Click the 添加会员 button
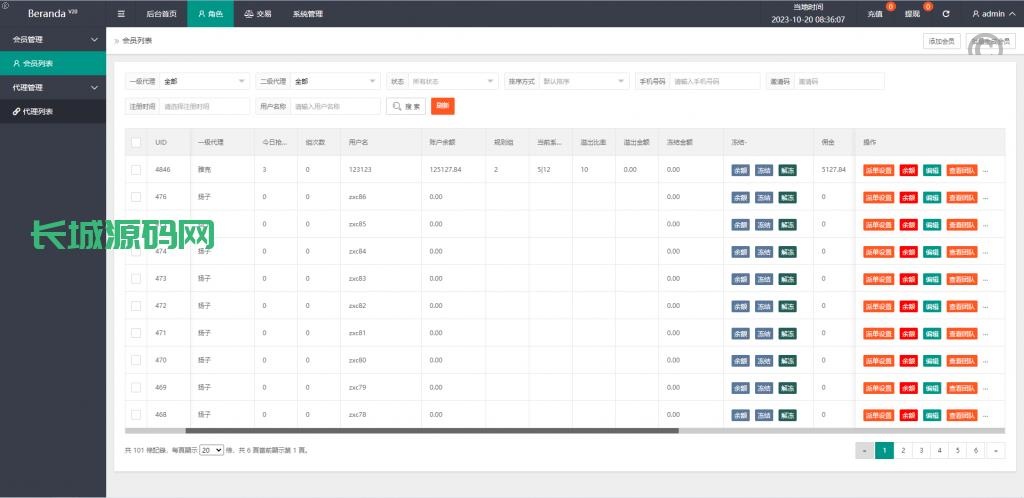This screenshot has height=498, width=1024. tap(941, 41)
